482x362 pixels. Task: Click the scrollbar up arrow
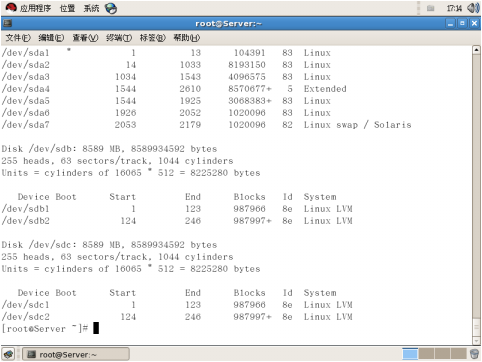point(476,50)
